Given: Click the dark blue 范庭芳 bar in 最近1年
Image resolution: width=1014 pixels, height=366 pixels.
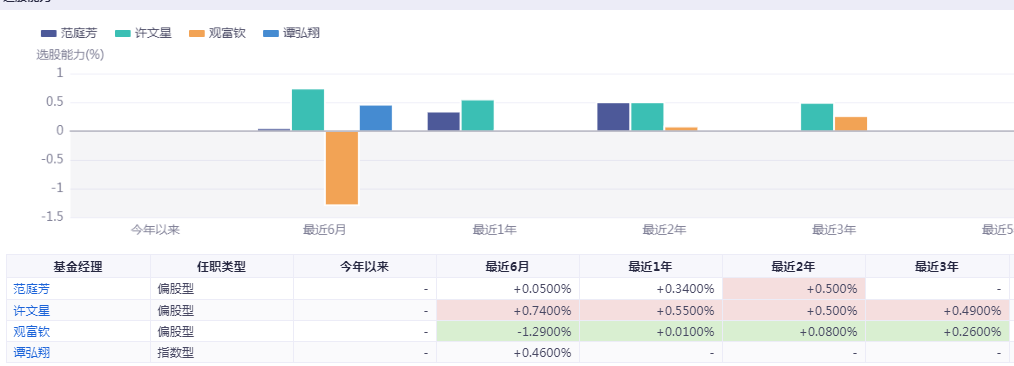Looking at the screenshot, I should [x=444, y=122].
